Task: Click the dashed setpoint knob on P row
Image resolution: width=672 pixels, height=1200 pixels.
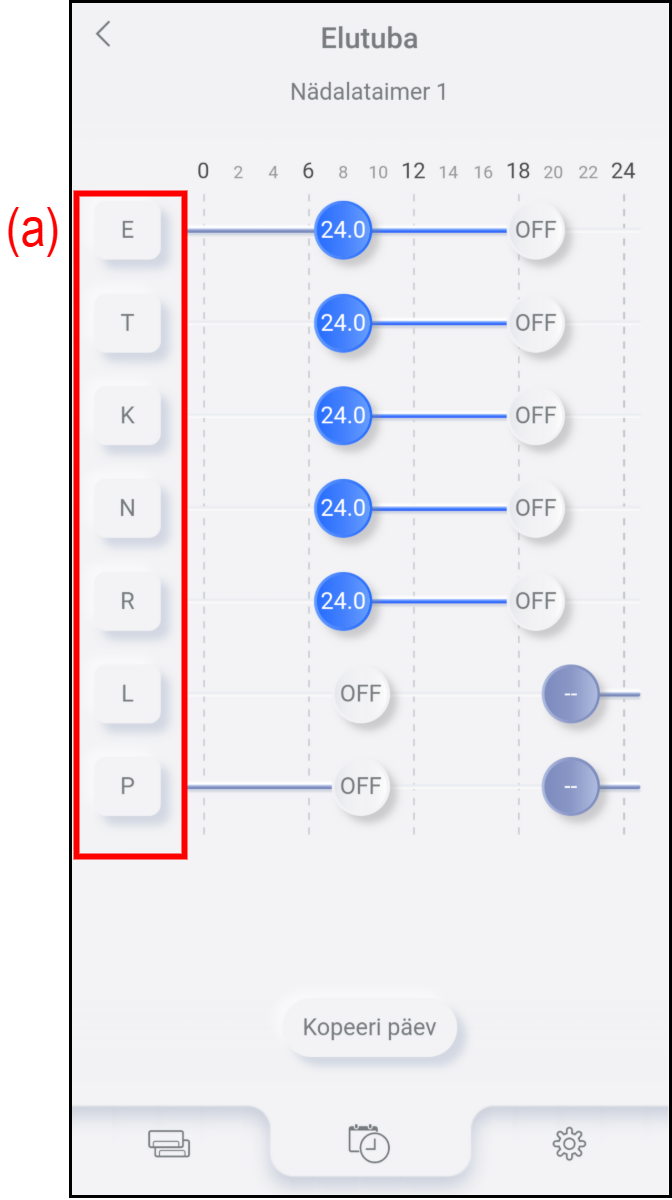Action: pyautogui.click(x=570, y=786)
